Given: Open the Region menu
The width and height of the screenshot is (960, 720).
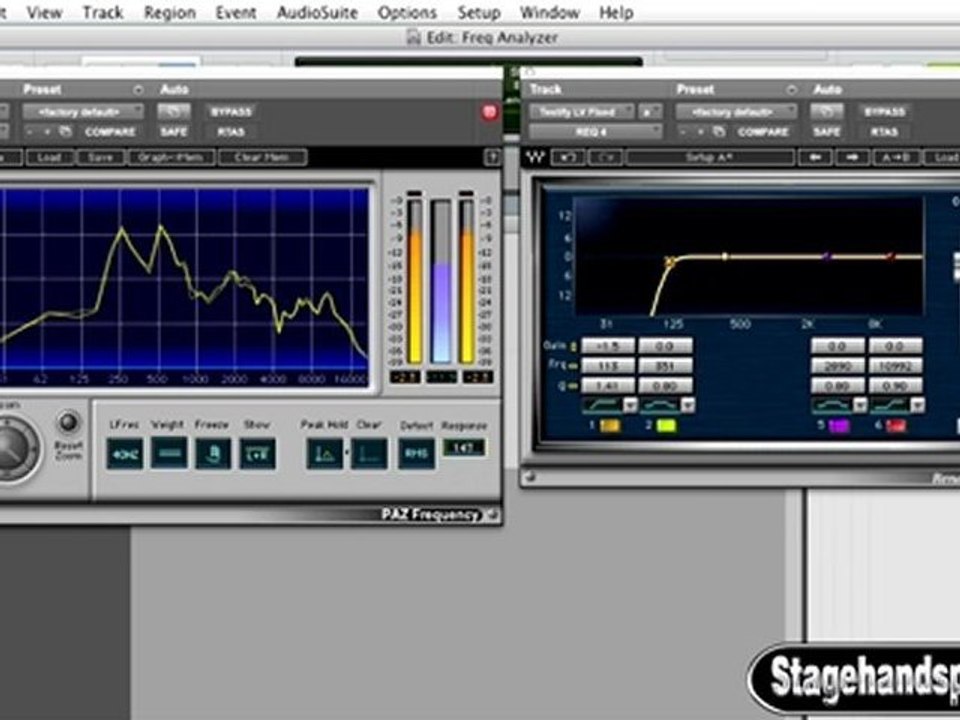Looking at the screenshot, I should (170, 12).
